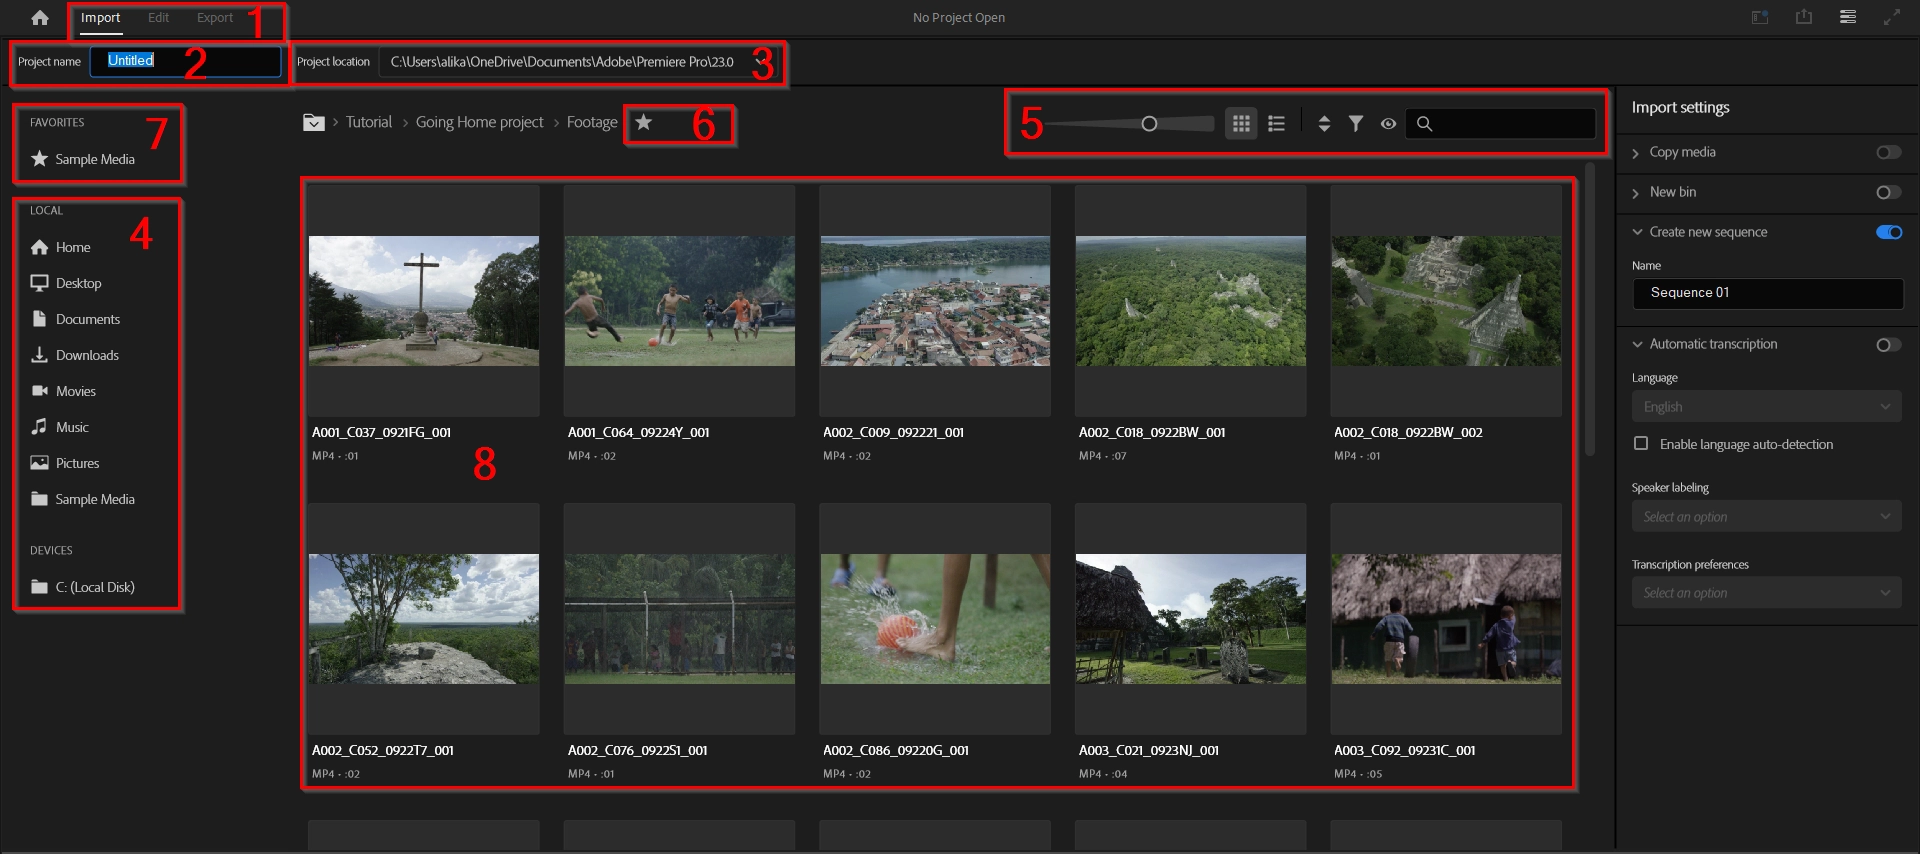
Task: Open the Pictures location in sidebar
Action: pos(65,463)
